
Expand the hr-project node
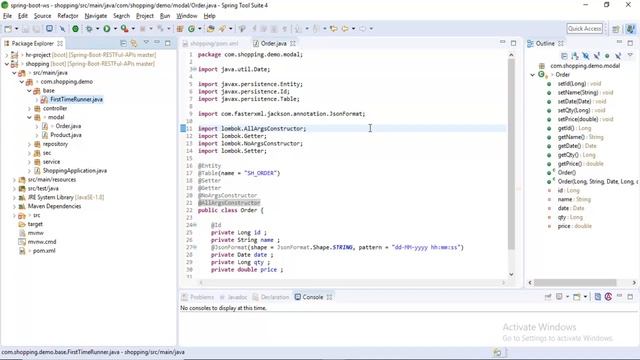7,55
